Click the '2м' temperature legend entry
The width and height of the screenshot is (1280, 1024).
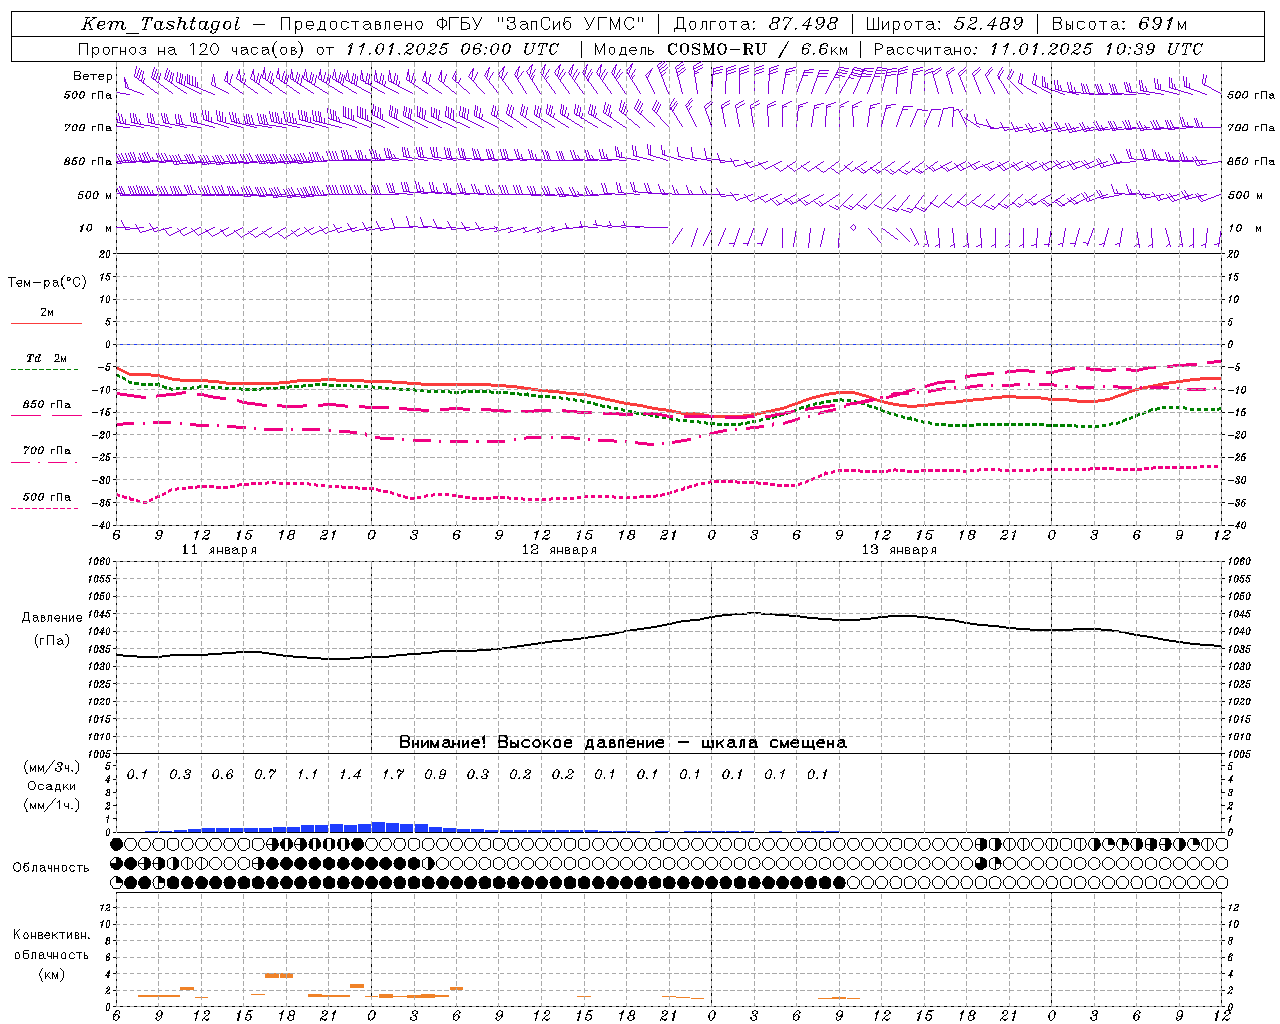click(x=47, y=312)
